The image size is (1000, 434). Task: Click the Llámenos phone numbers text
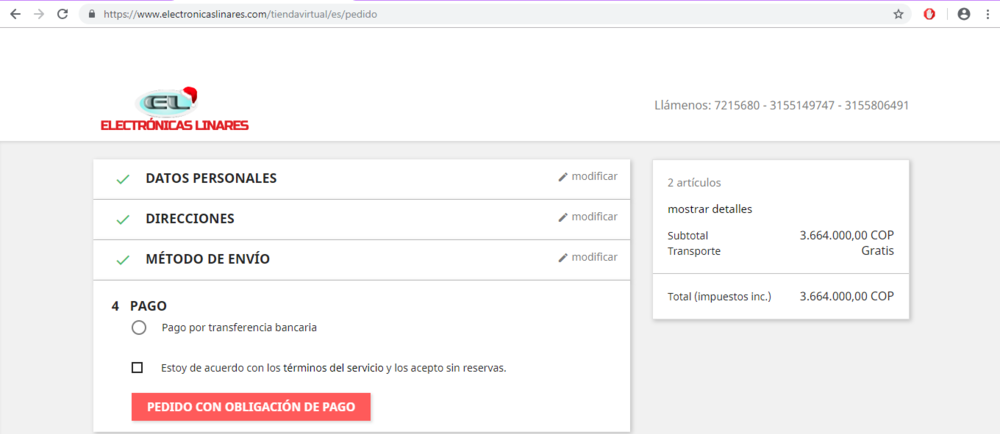tap(781, 105)
